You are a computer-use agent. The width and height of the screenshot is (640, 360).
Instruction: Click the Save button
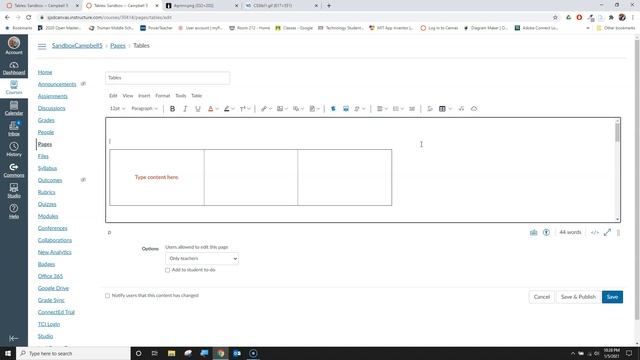[x=612, y=297]
